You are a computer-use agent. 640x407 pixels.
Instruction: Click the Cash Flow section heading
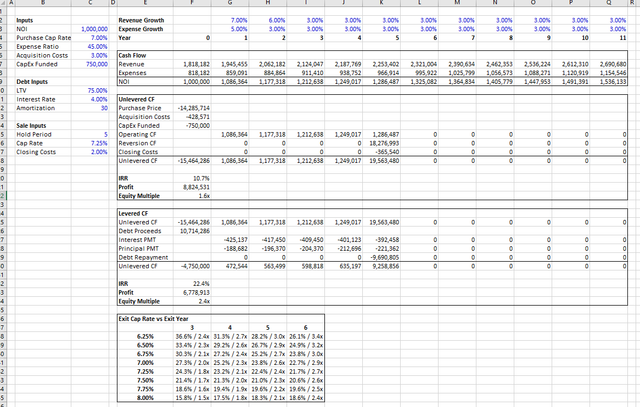(132, 56)
